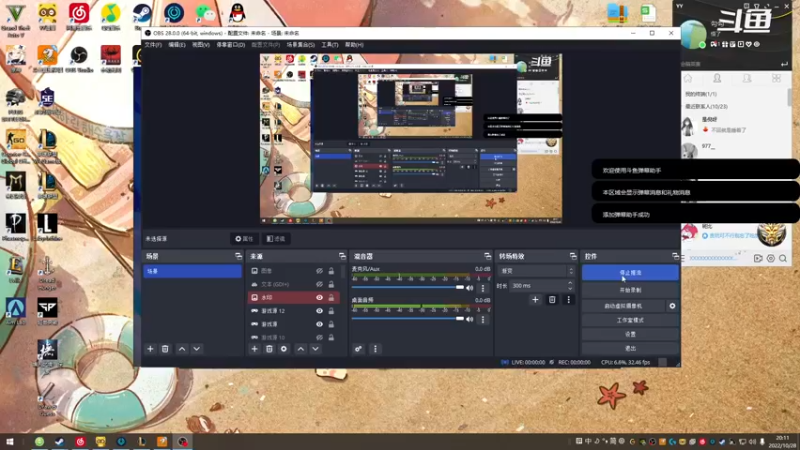Screen dimensions: 800x450
Task: Expand the (10/23) contacts group in YY
Action: pos(706,107)
